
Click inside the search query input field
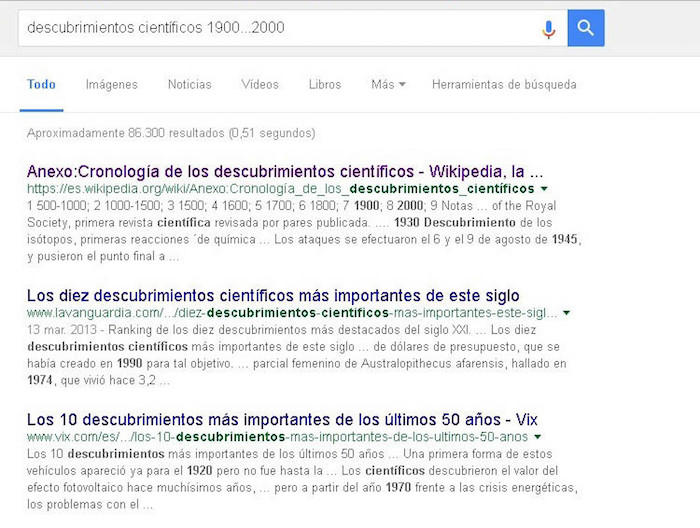point(270,28)
